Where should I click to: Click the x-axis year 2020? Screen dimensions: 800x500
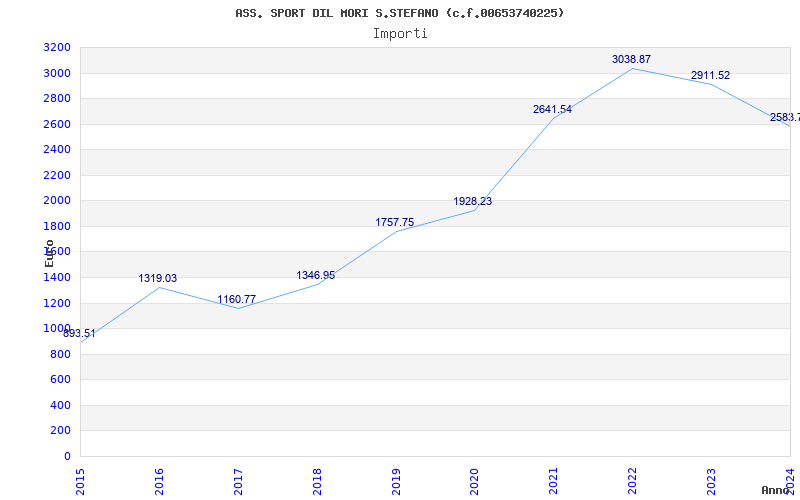pos(474,481)
